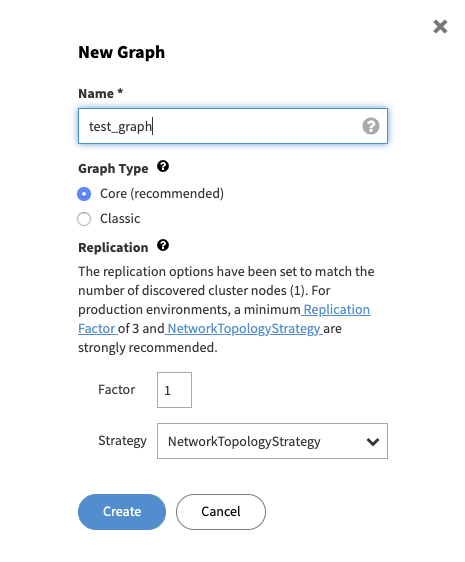This screenshot has width=465, height=562.
Task: Click into the replication Factor box
Action: pyautogui.click(x=174, y=390)
